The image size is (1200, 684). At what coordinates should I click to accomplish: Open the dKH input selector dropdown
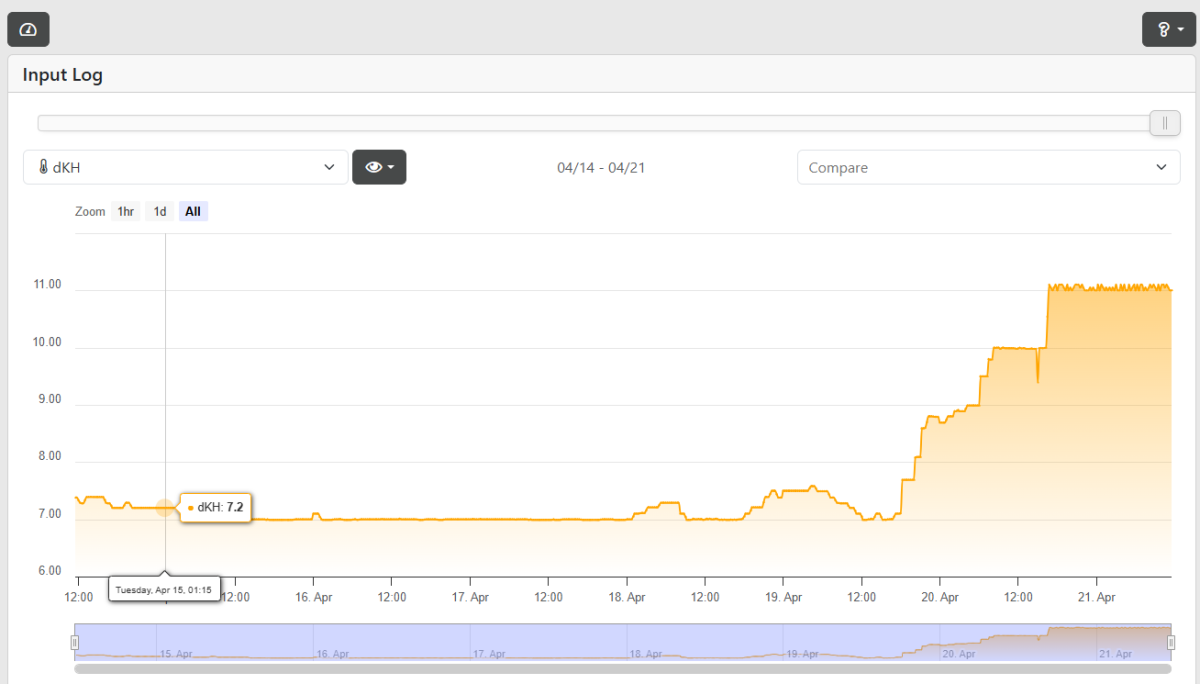pos(186,167)
